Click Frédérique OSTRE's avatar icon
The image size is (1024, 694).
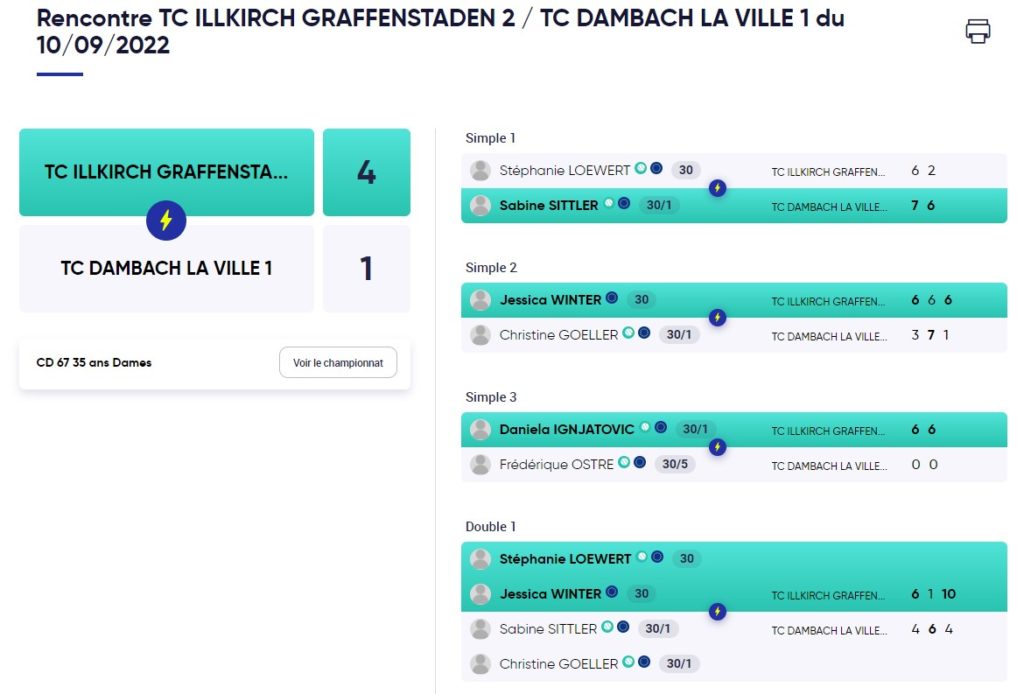(481, 465)
